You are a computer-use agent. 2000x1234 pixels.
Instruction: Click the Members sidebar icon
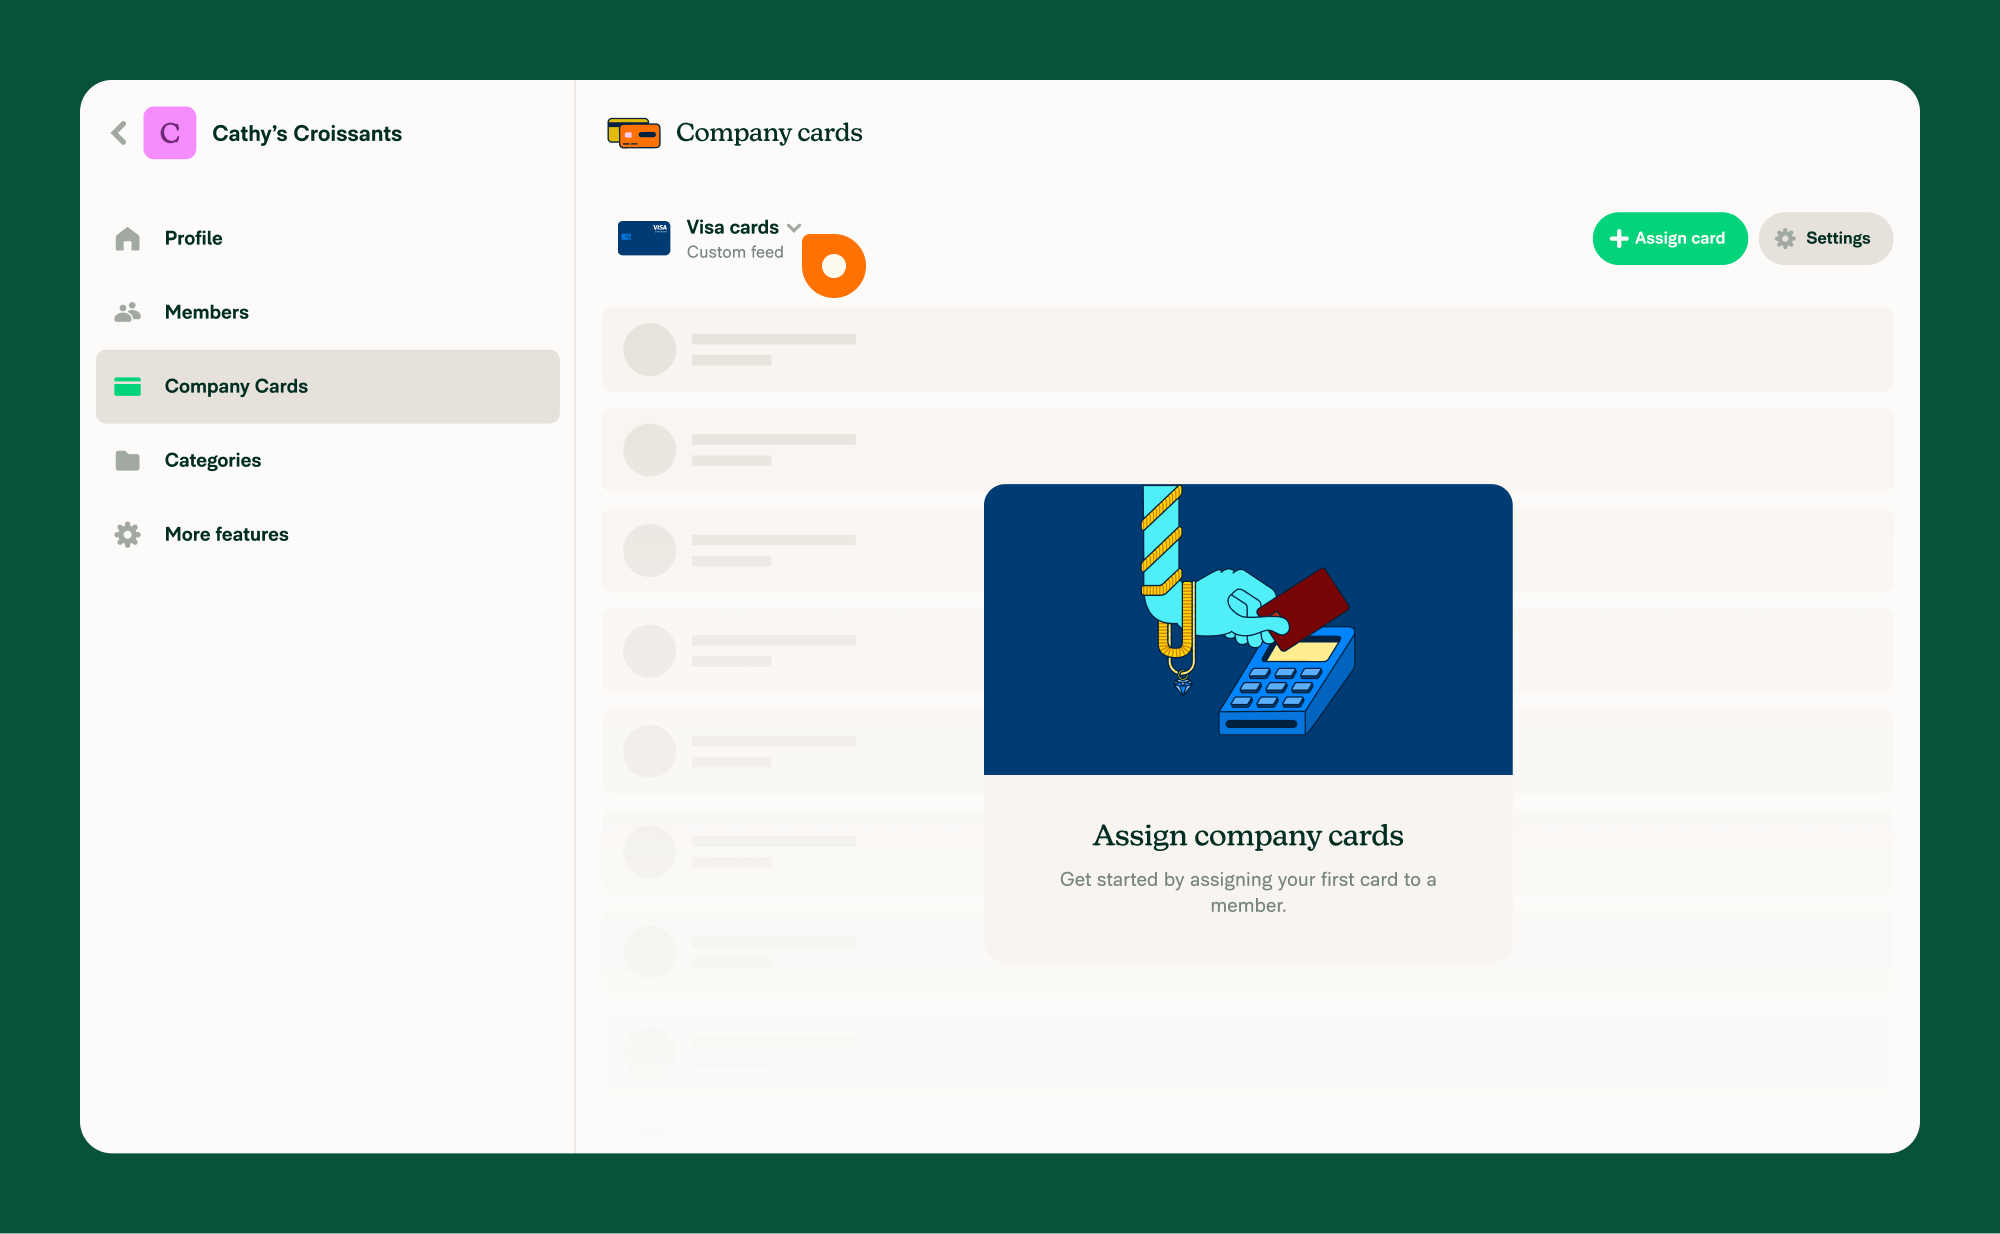127,311
